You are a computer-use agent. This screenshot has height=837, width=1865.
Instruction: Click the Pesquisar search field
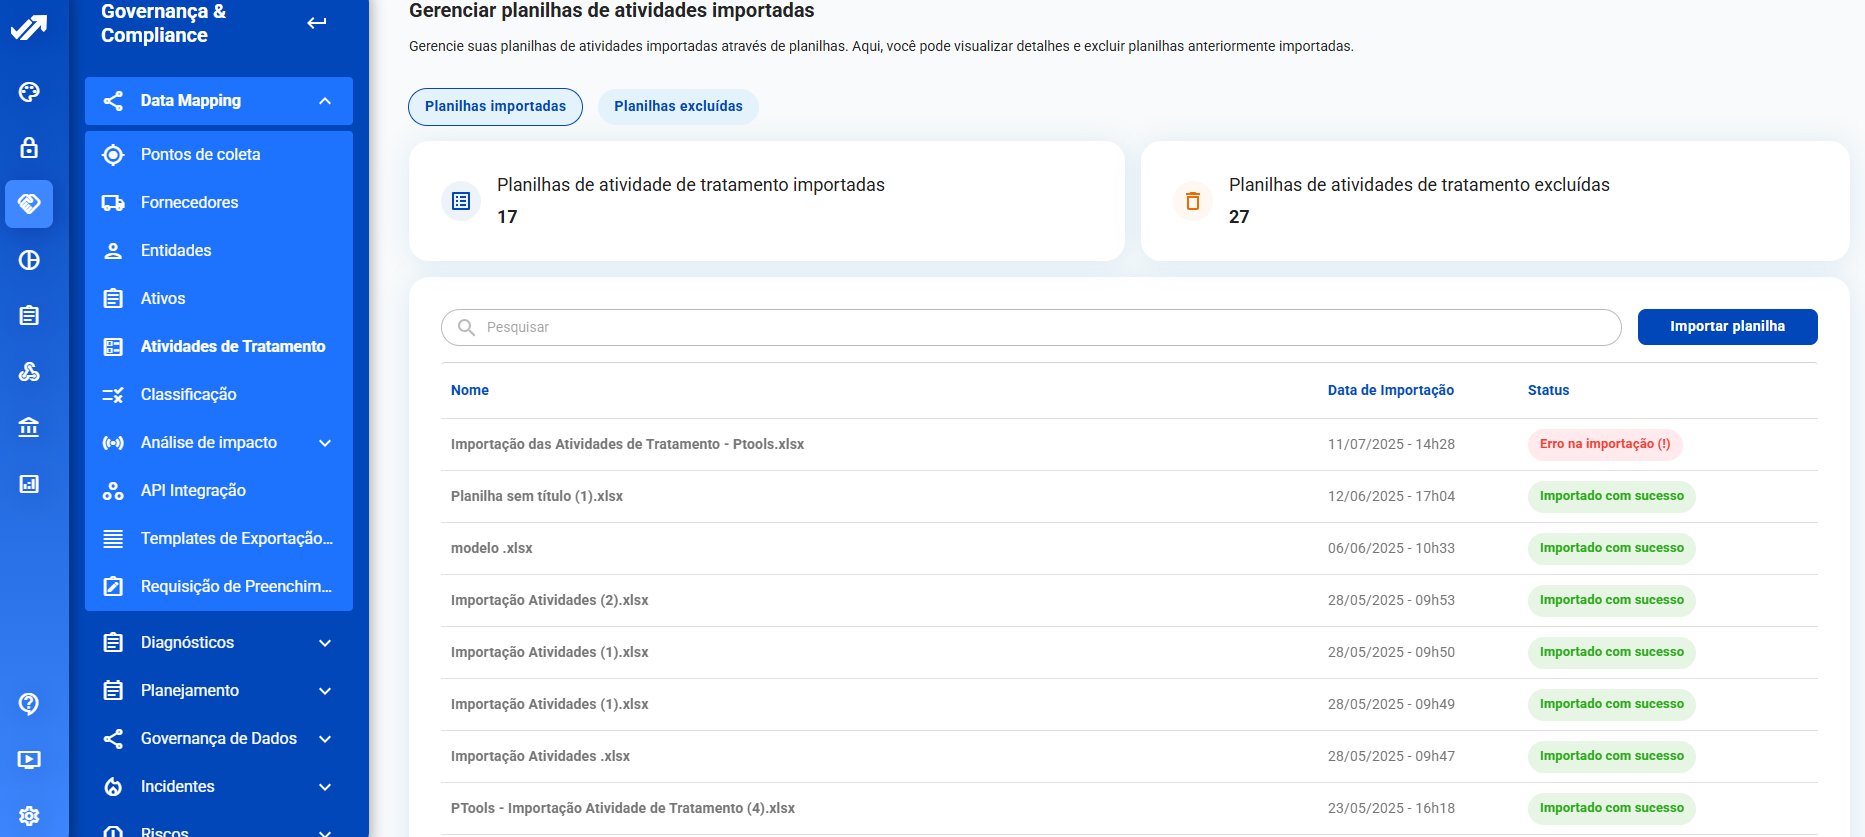1030,328
